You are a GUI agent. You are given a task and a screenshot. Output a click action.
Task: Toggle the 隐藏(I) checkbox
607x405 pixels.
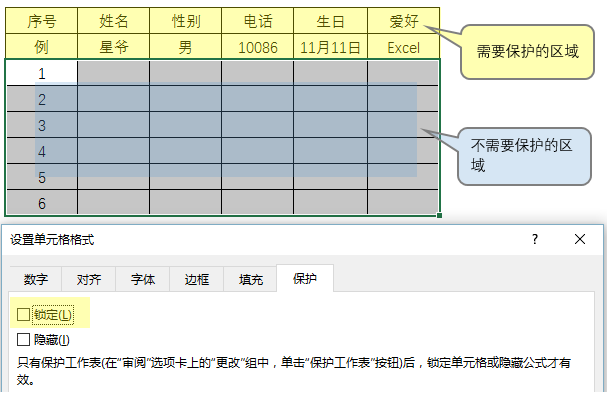coord(24,340)
